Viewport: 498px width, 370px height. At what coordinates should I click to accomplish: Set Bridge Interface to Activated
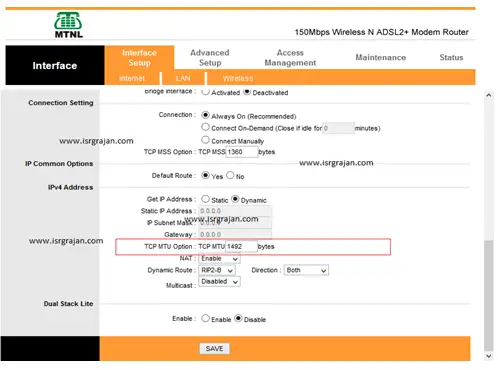(205, 91)
